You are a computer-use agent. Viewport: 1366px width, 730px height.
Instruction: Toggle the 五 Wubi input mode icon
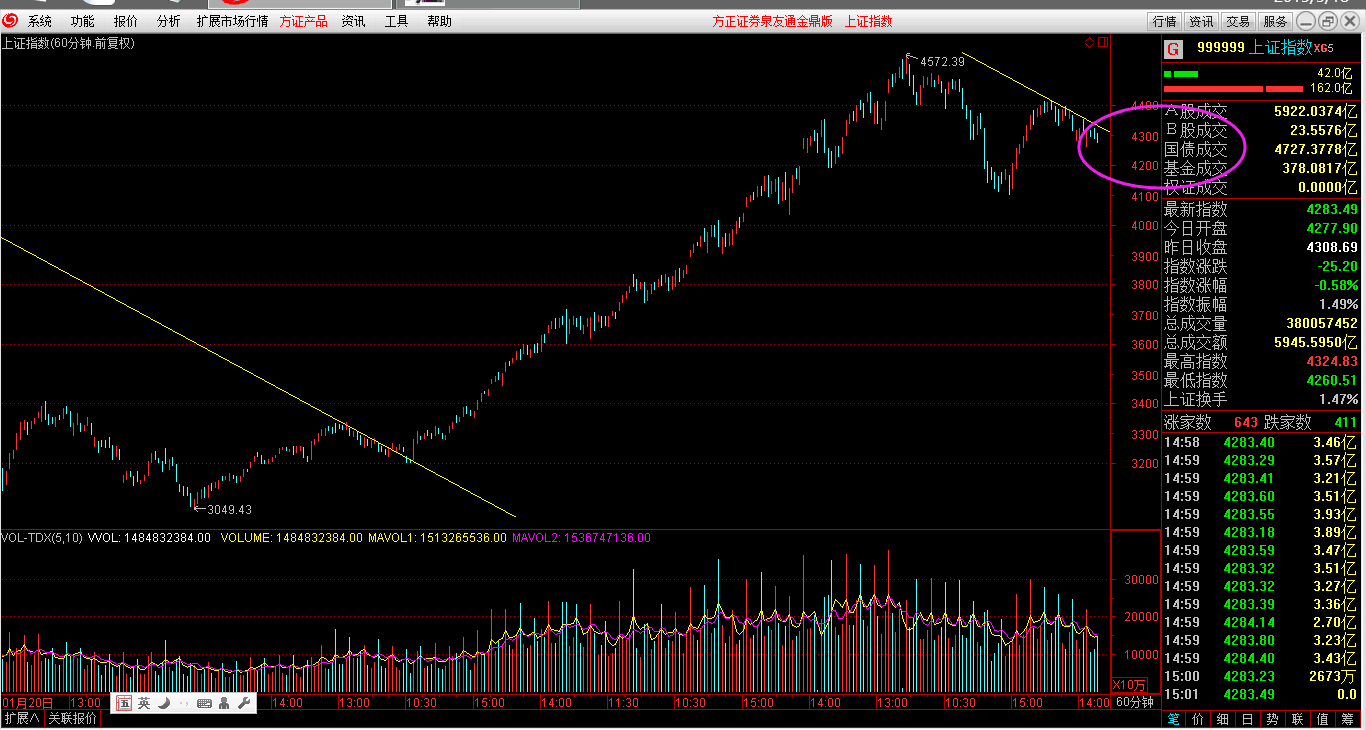tap(124, 703)
